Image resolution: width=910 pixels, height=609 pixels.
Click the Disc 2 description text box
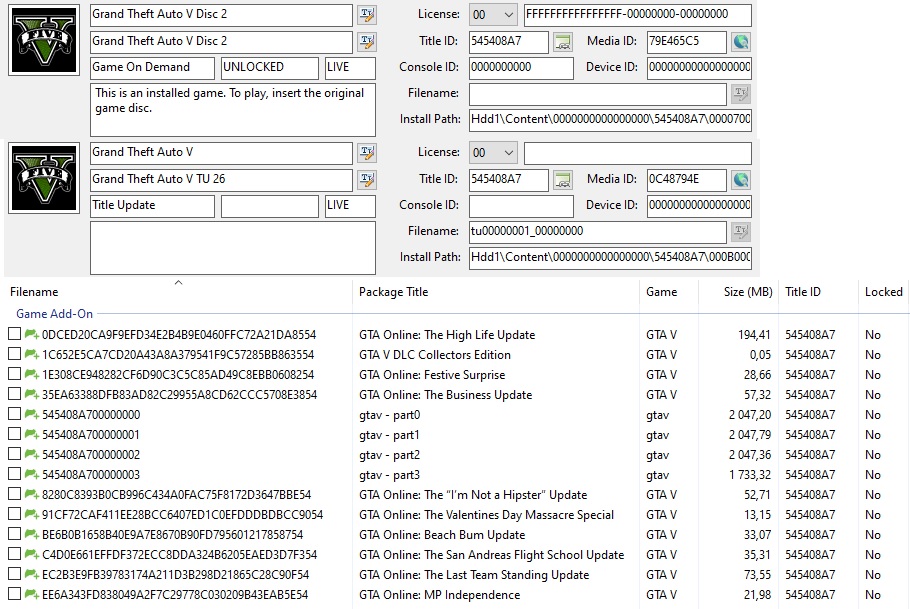tap(233, 110)
